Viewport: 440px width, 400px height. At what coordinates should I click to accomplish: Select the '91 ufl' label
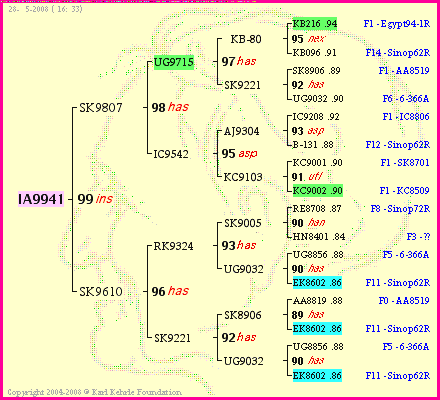(x=307, y=177)
